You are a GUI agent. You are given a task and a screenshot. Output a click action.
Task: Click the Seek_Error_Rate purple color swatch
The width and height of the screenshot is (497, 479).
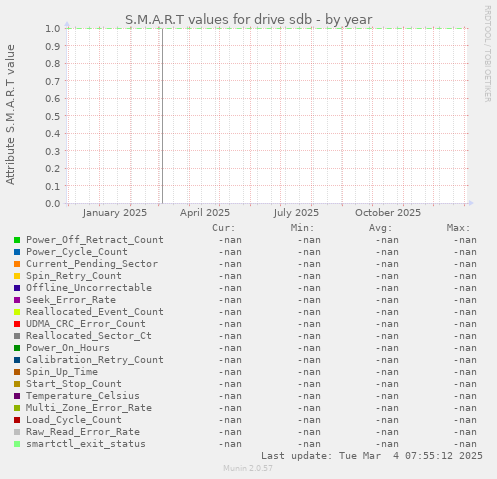pos(17,300)
